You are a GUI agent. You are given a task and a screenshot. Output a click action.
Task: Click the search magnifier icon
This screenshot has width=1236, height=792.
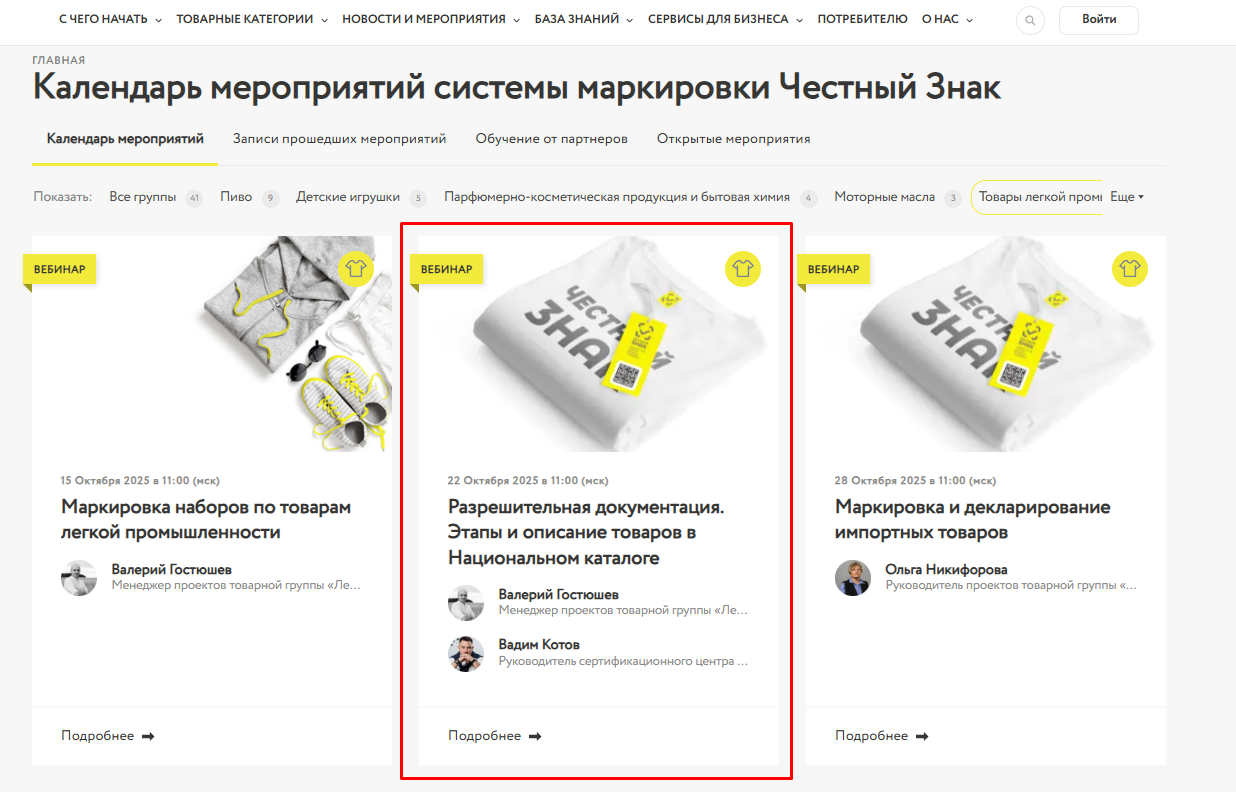[x=1030, y=20]
